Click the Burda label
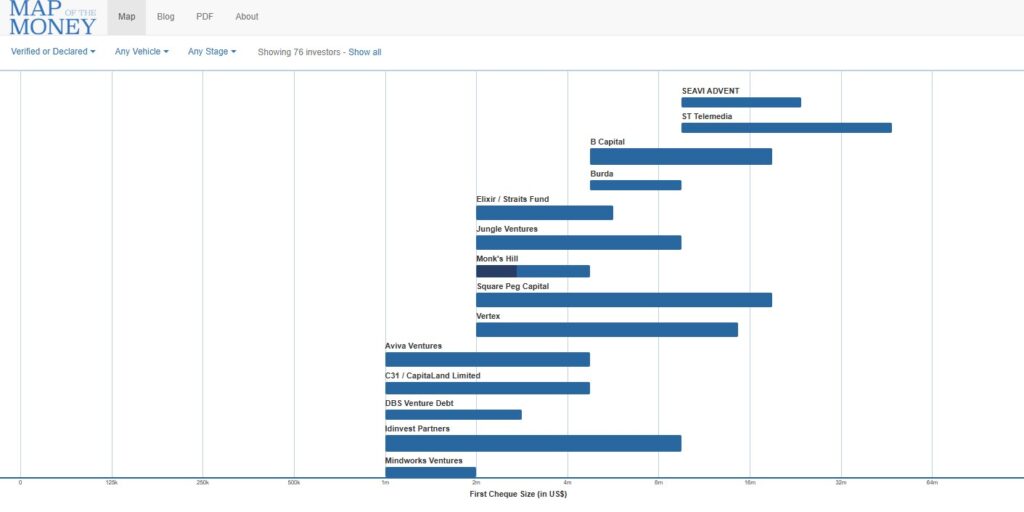 (x=601, y=174)
